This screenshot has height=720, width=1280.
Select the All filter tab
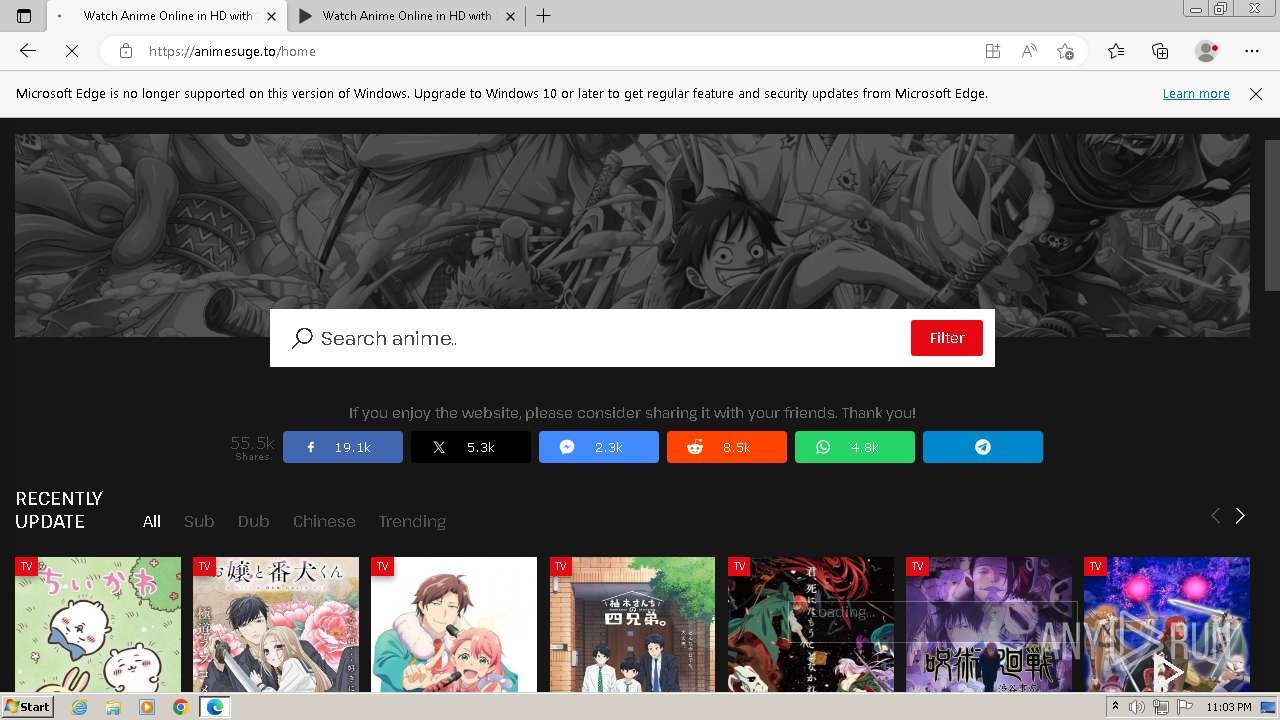click(152, 521)
